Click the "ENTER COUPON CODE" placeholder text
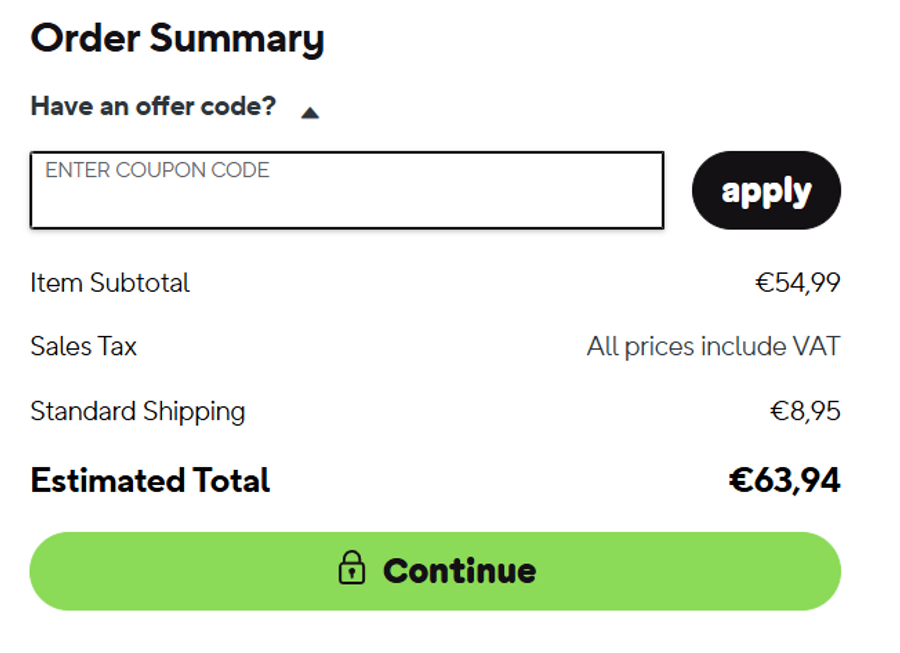The image size is (900, 653). point(157,170)
